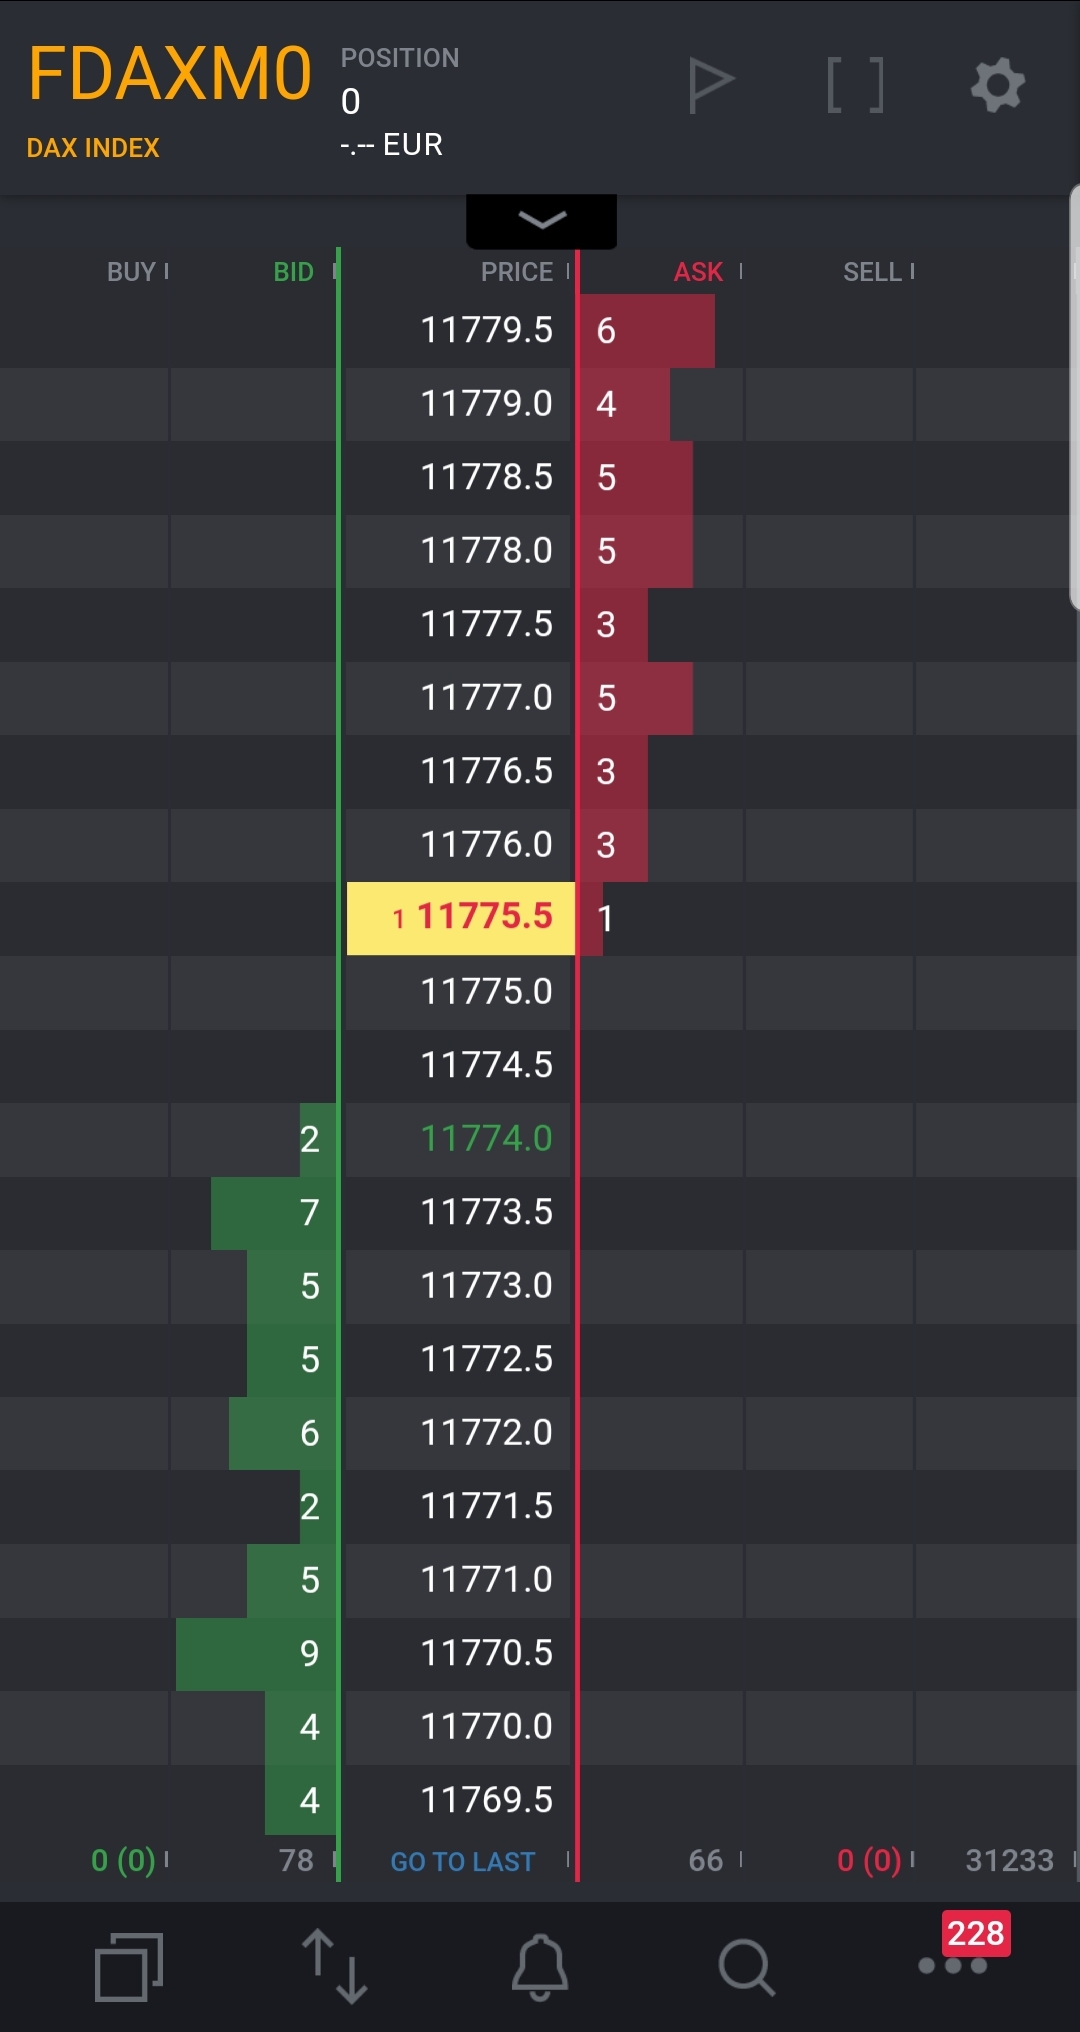
Task: Expand the BID column options marker
Action: 333,270
